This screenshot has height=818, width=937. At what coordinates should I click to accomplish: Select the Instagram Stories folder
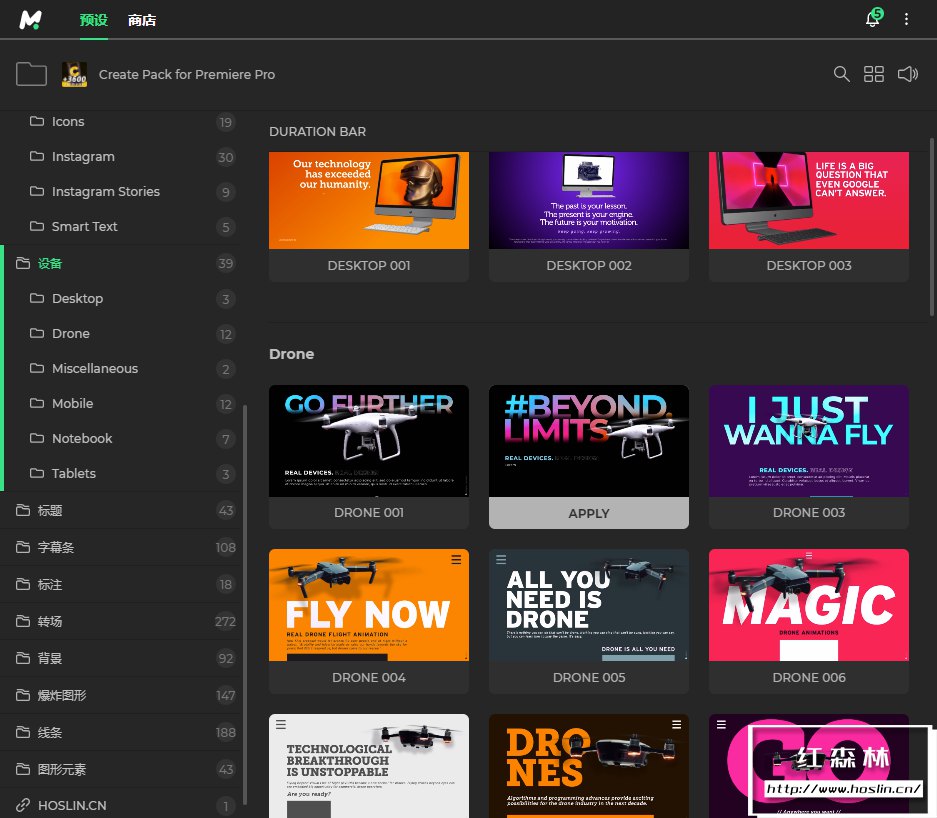105,191
